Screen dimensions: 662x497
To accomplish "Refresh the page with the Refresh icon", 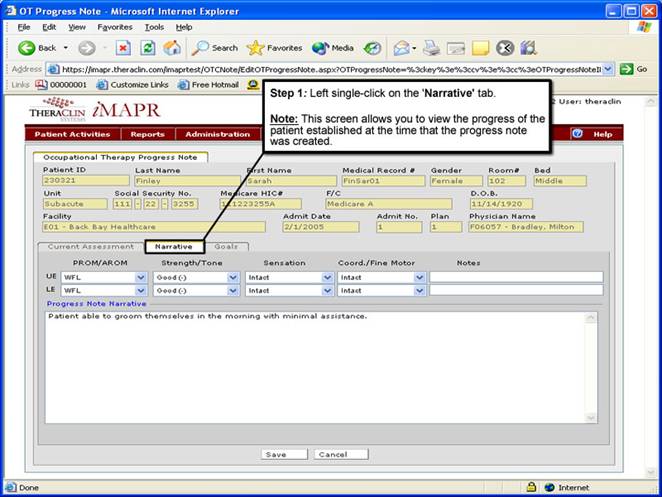I will click(x=147, y=47).
